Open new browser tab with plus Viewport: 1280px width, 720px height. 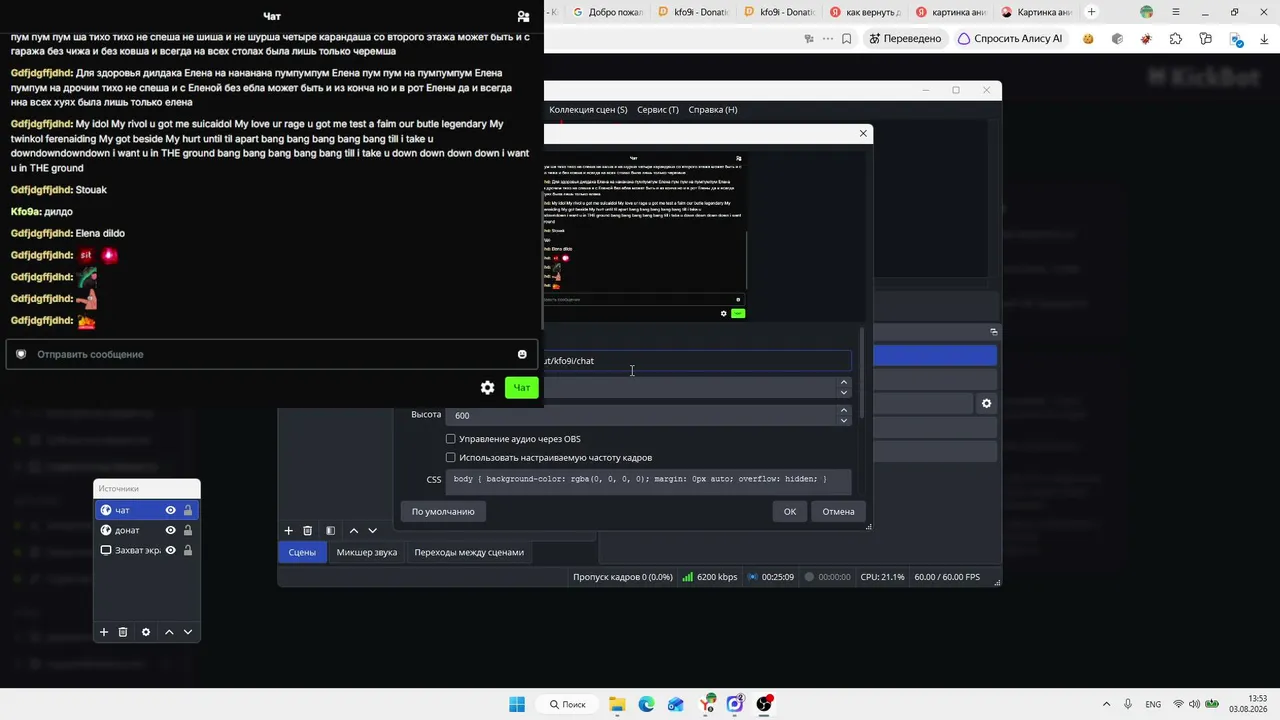click(x=1091, y=12)
